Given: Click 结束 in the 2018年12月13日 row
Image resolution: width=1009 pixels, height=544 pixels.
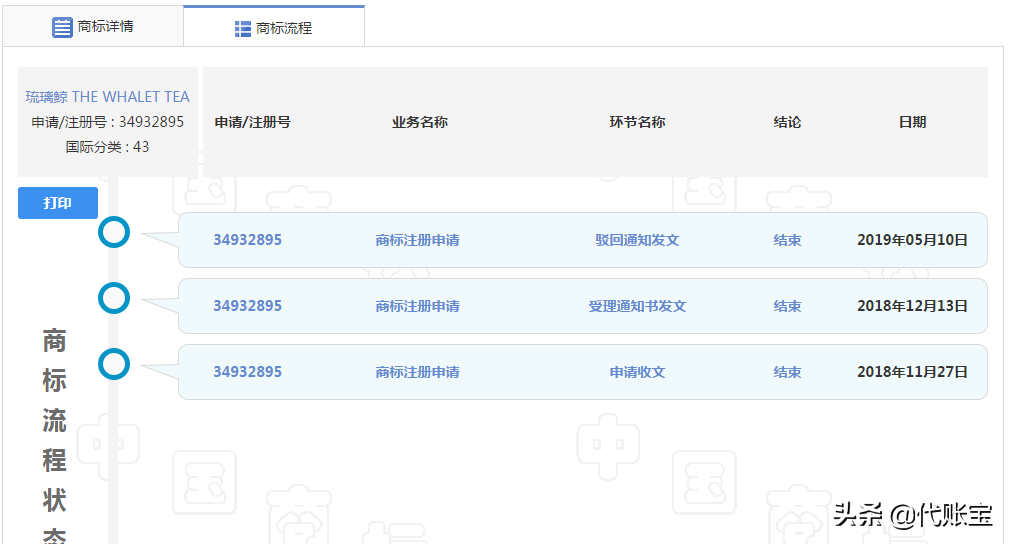Looking at the screenshot, I should tap(787, 306).
